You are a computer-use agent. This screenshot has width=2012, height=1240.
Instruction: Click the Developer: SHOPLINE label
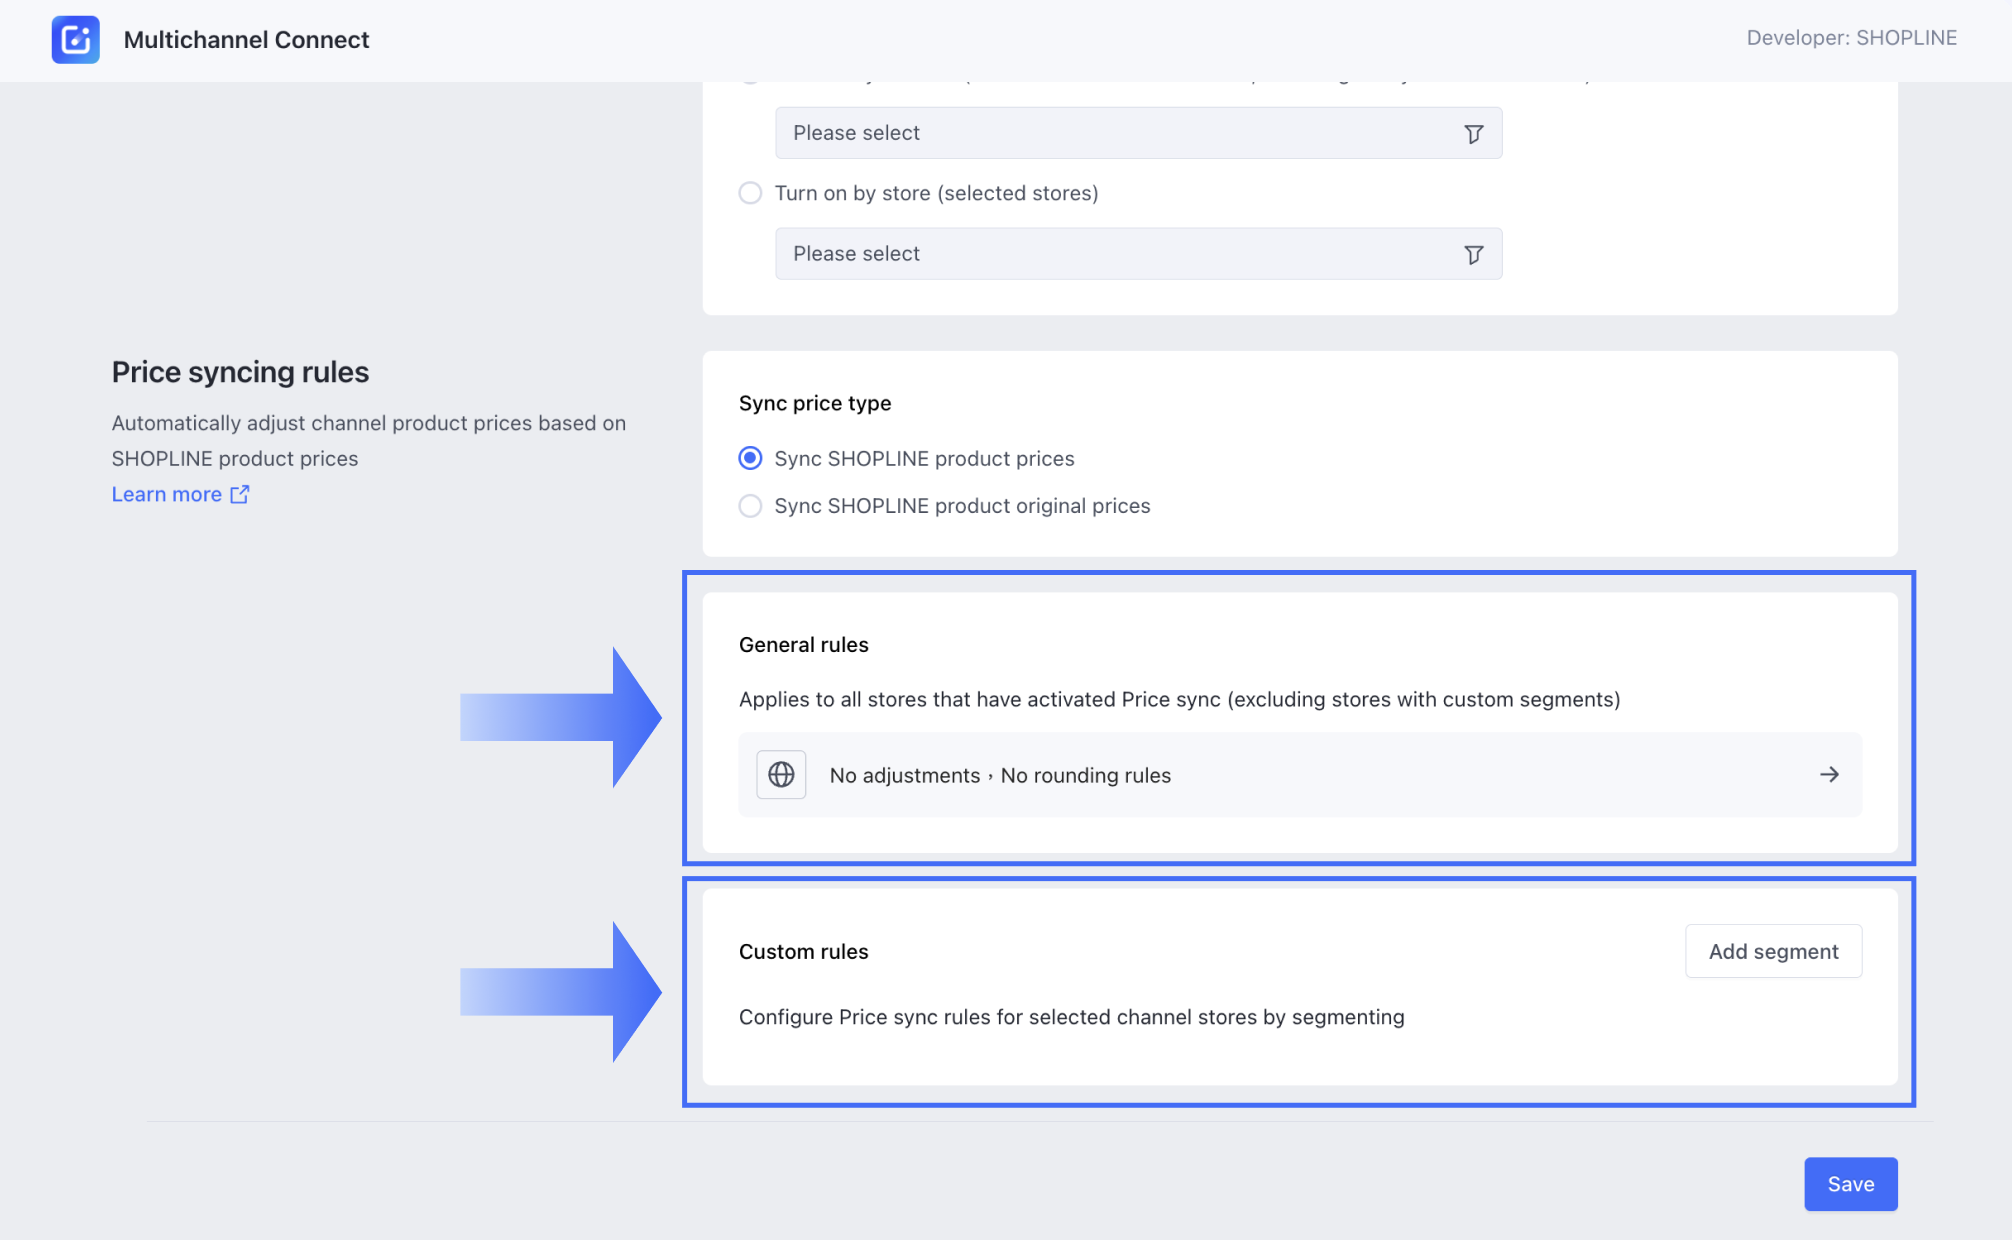pyautogui.click(x=1851, y=38)
